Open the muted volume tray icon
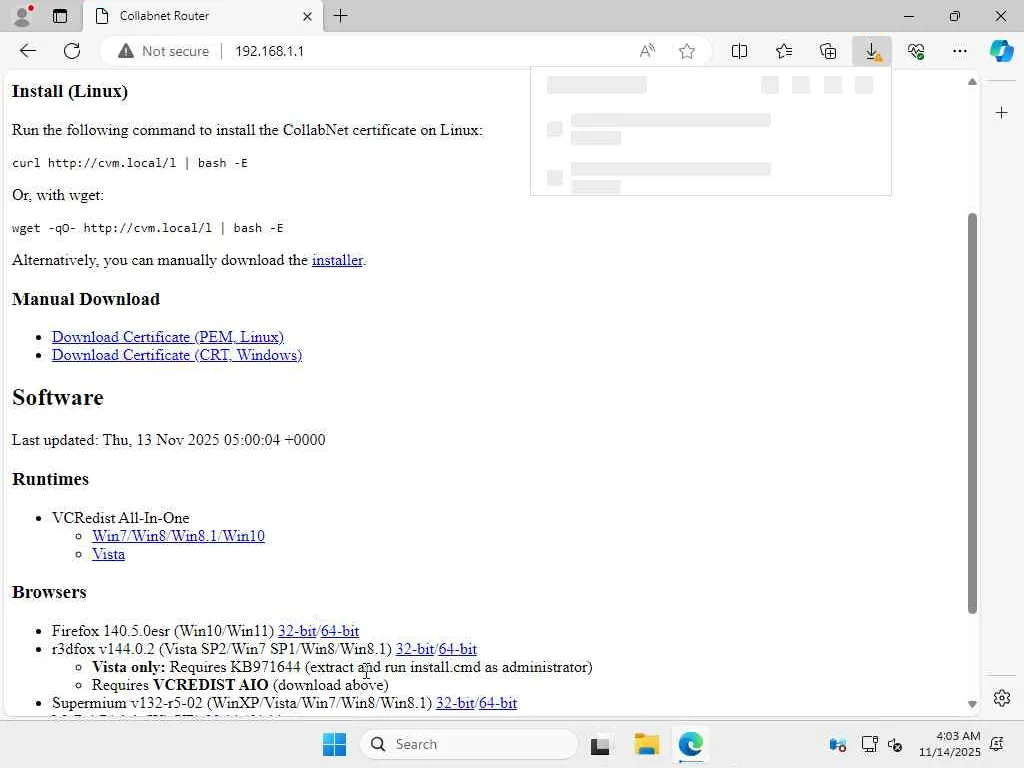Image resolution: width=1024 pixels, height=768 pixels. tap(895, 744)
